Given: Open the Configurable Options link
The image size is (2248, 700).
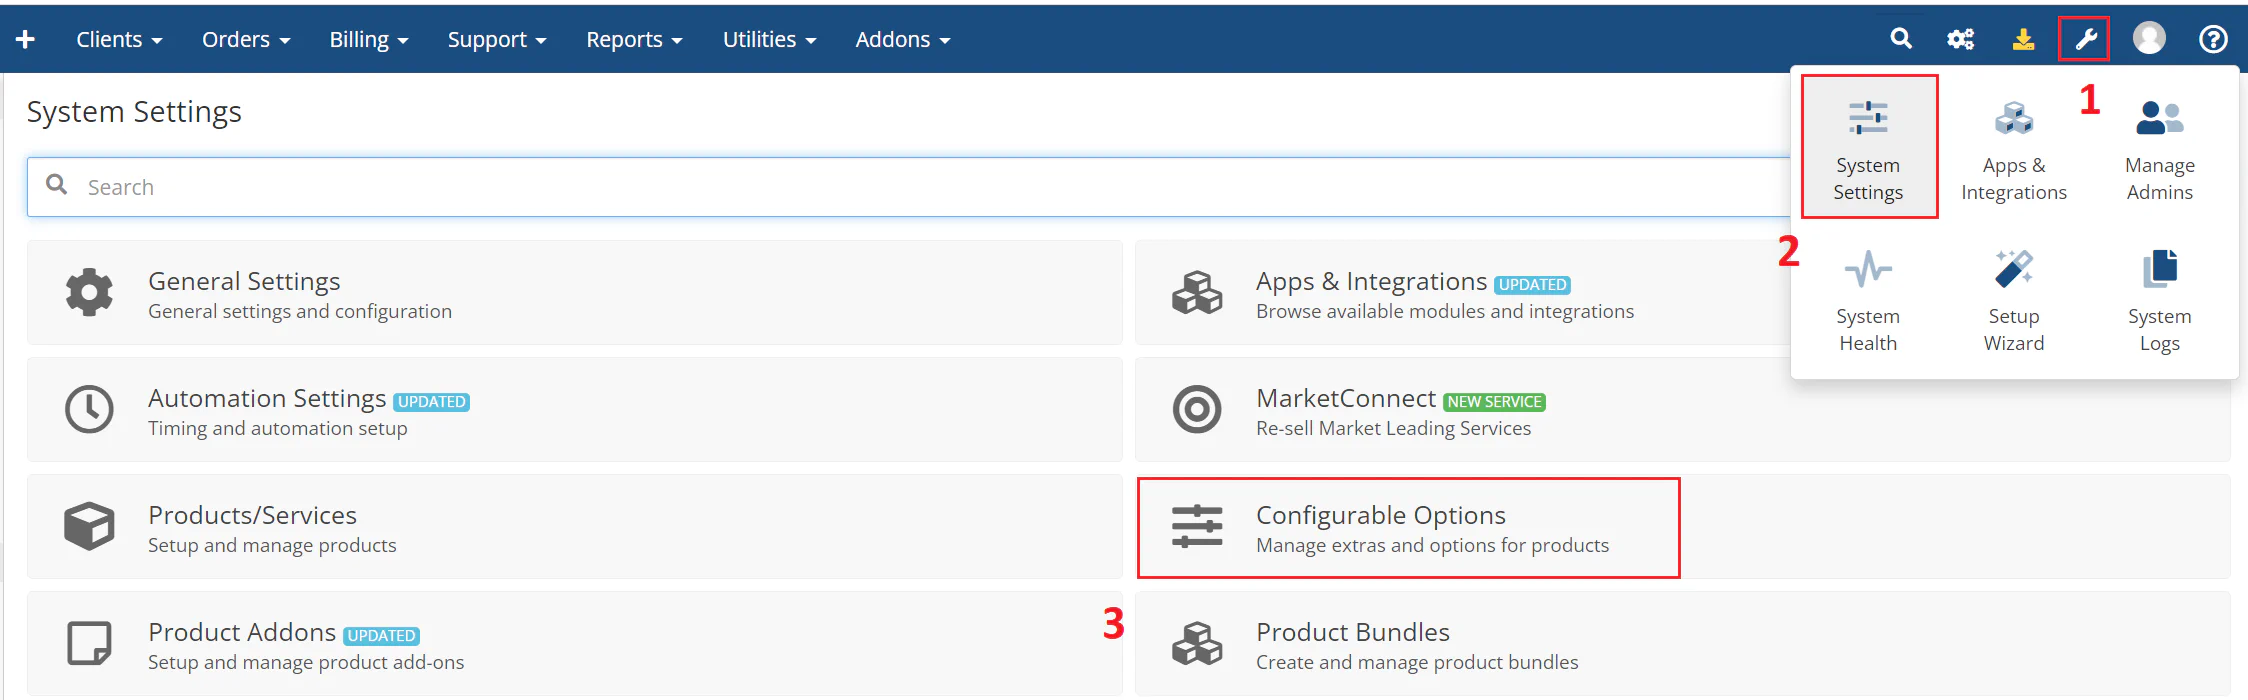Looking at the screenshot, I should [x=1381, y=515].
